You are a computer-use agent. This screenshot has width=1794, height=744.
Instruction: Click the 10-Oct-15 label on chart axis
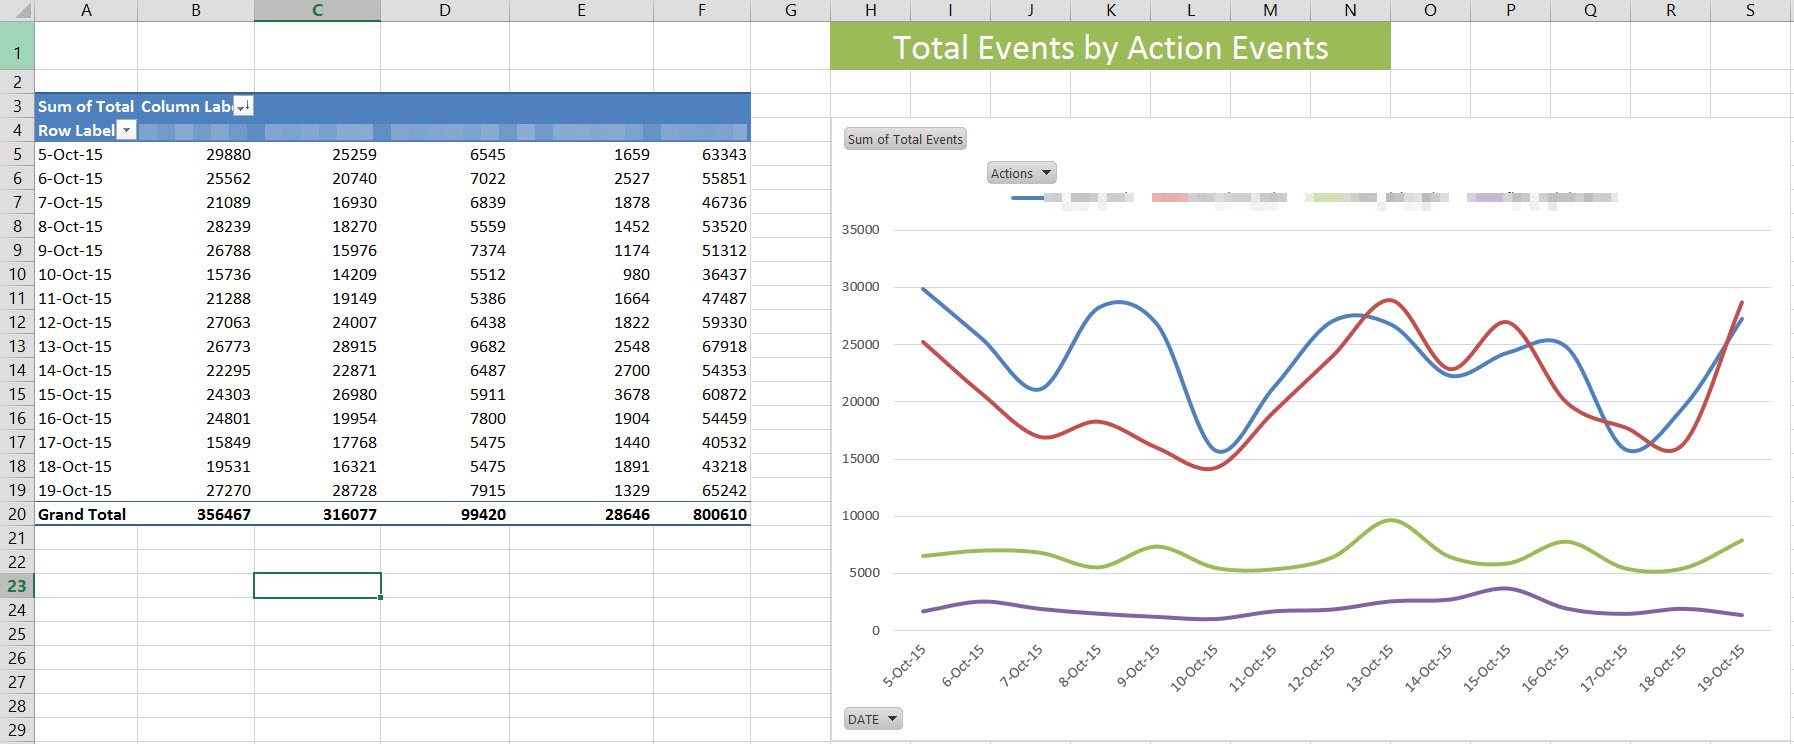point(1195,667)
